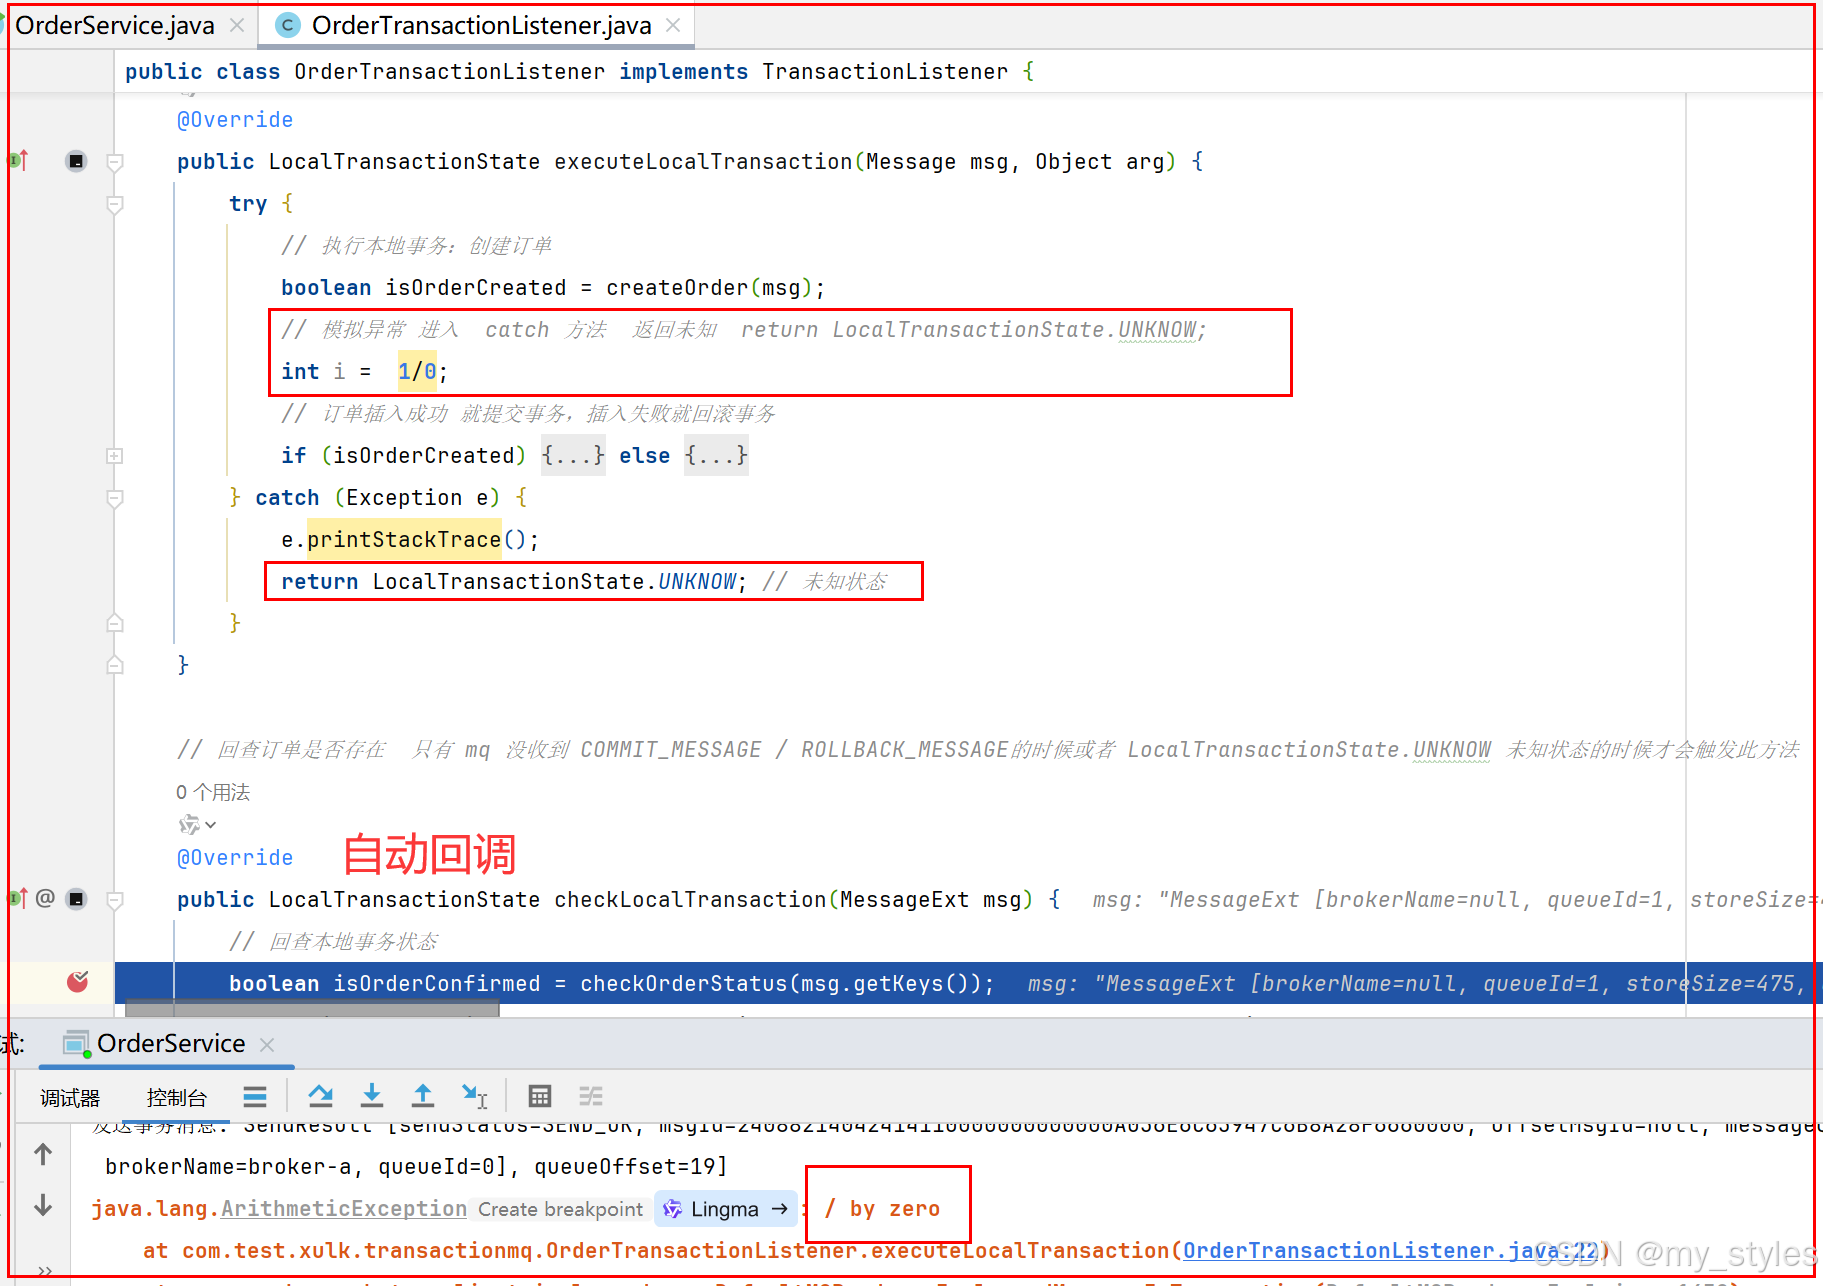Click the Step Into debug icon
The height and width of the screenshot is (1286, 1823).
point(372,1096)
